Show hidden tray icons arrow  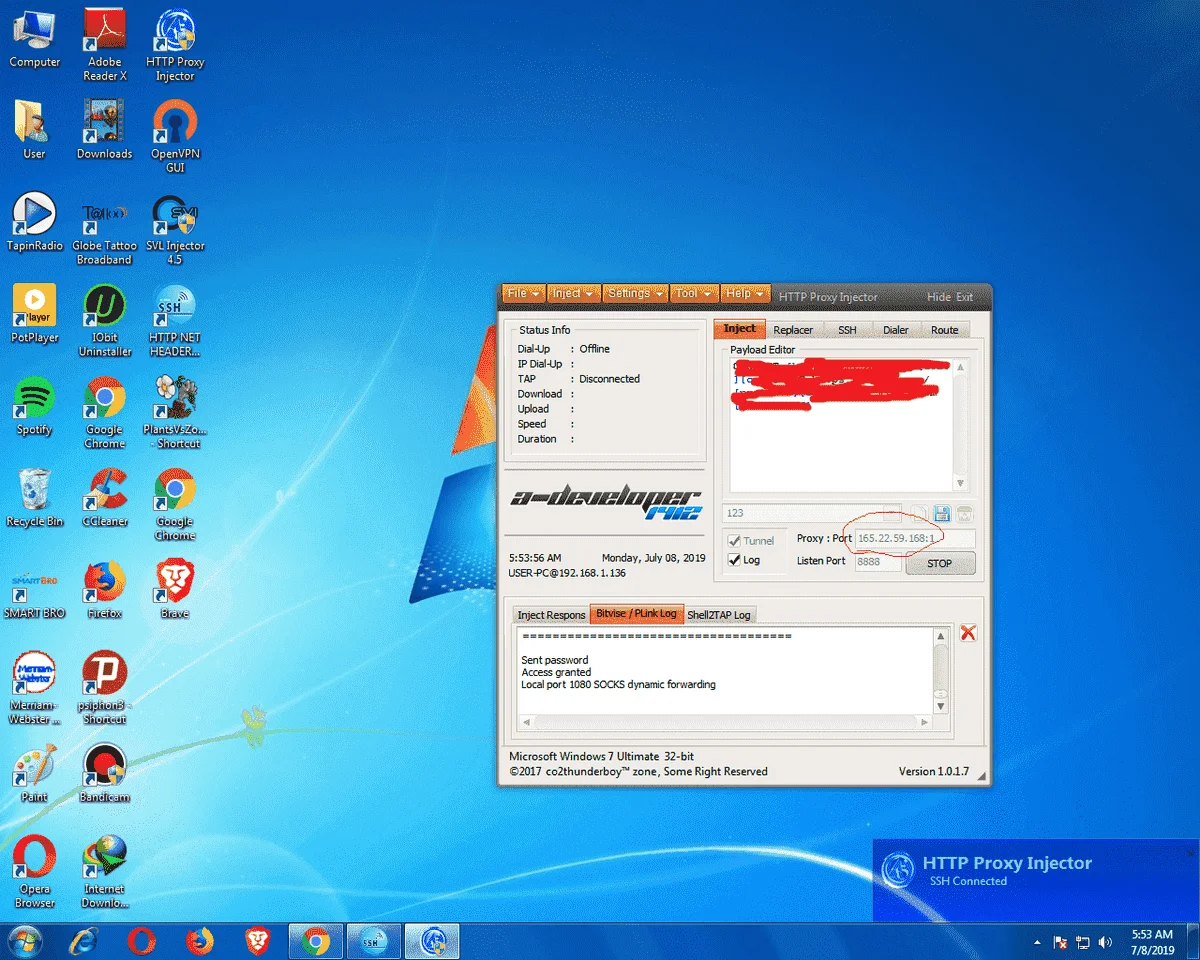pos(1039,942)
